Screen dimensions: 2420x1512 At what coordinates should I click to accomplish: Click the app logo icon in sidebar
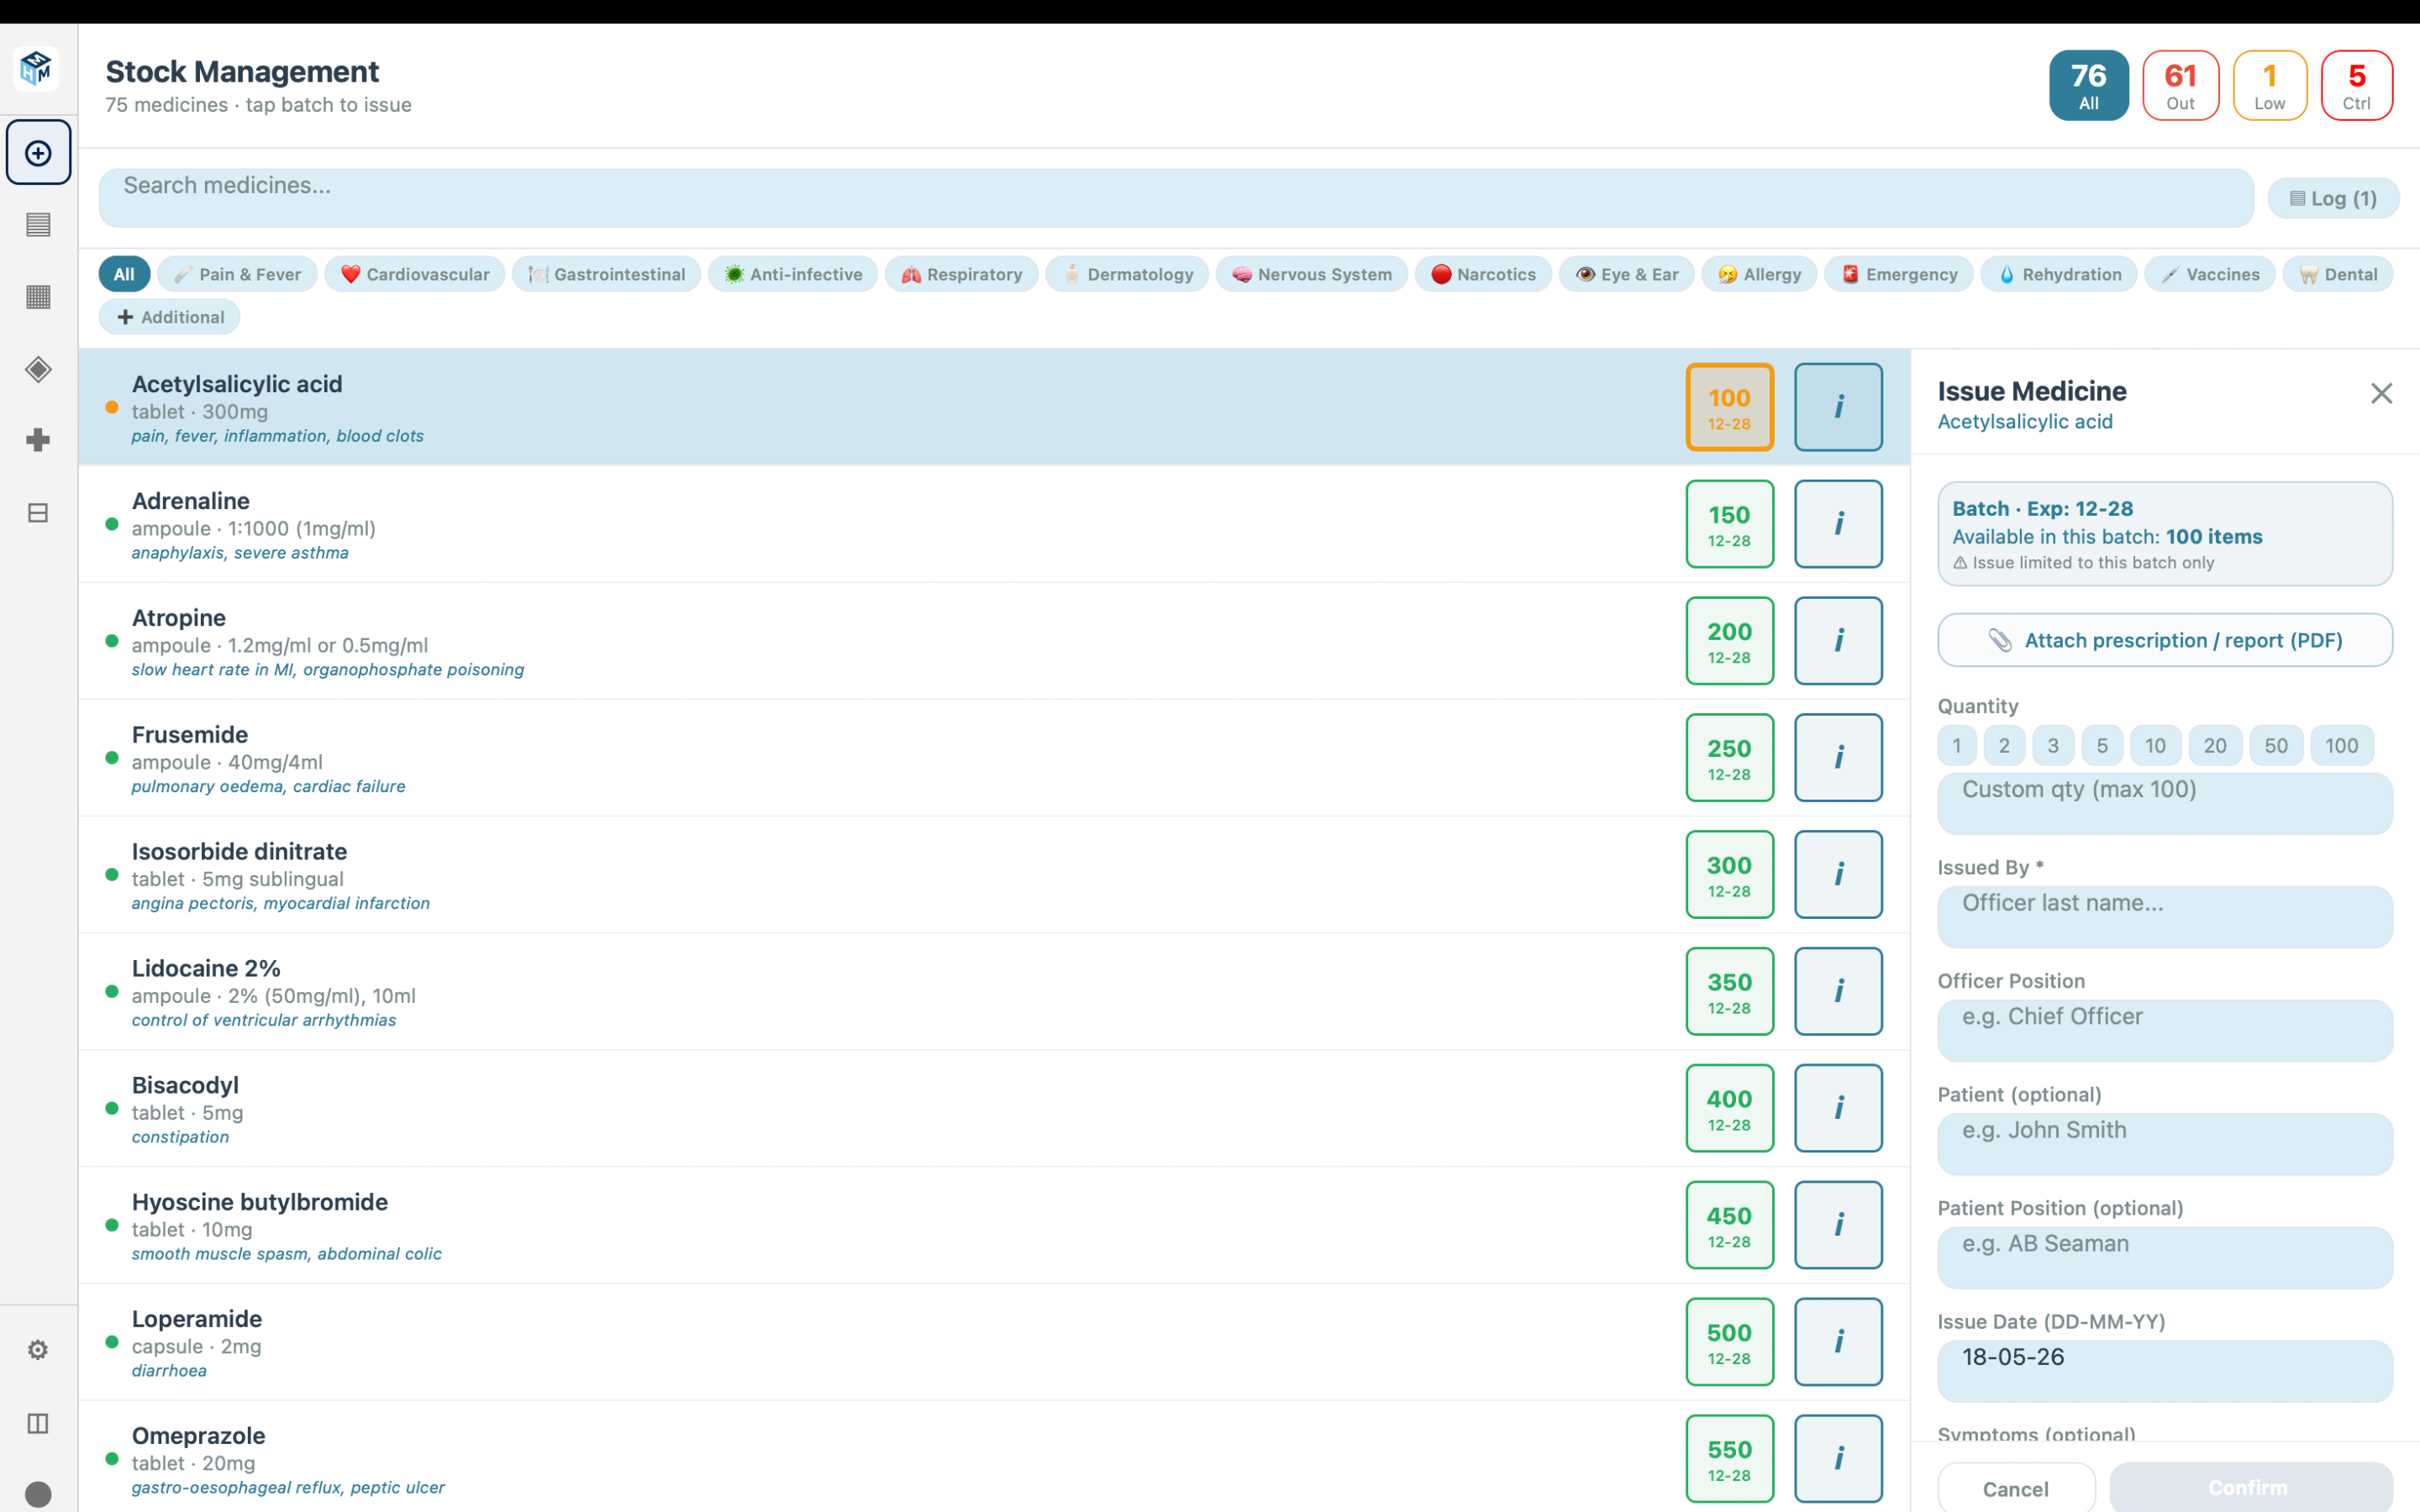tap(37, 68)
